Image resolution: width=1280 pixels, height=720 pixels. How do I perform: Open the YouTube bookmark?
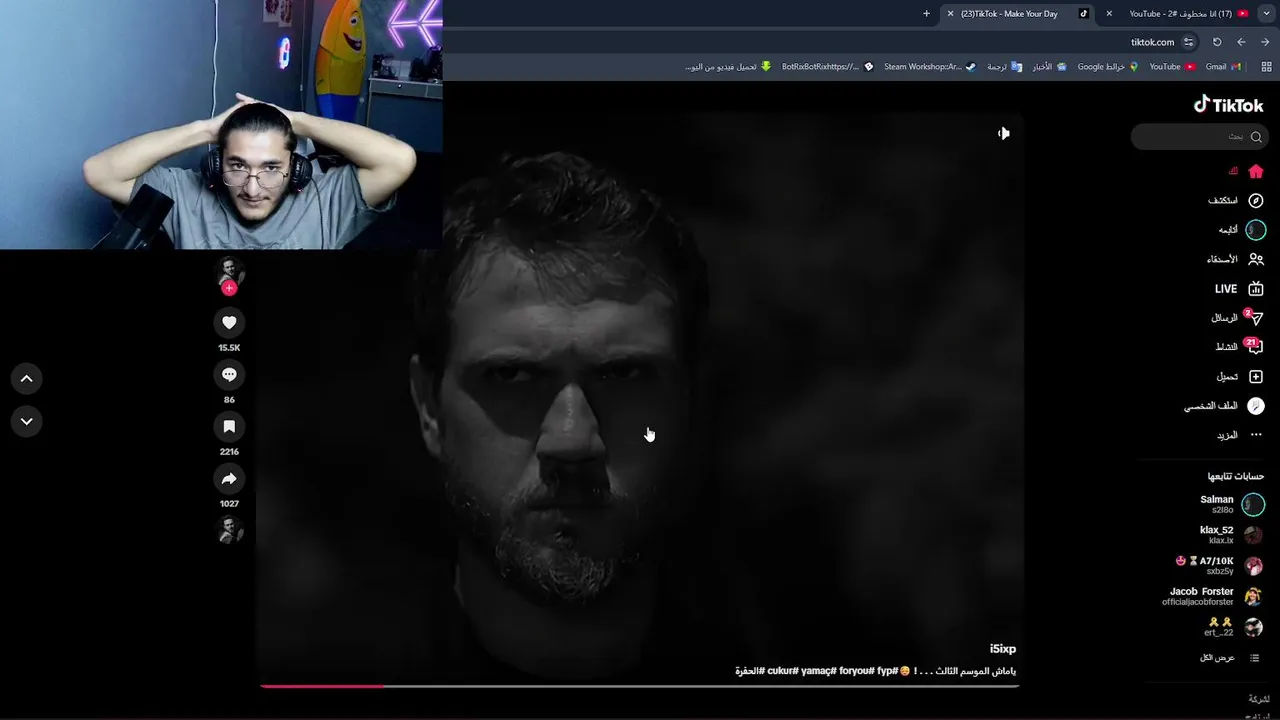[1172, 67]
